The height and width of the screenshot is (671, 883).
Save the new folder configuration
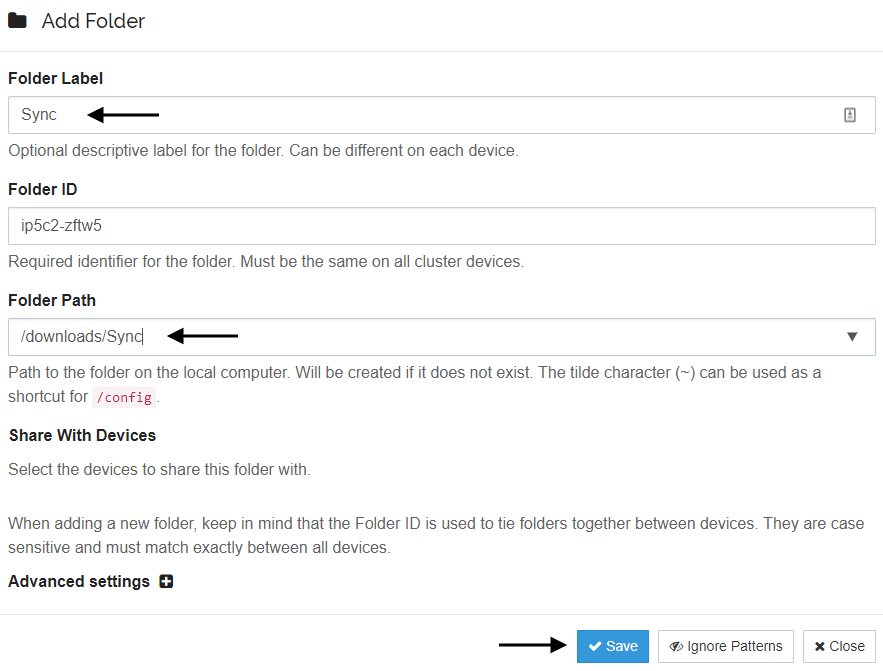(613, 646)
